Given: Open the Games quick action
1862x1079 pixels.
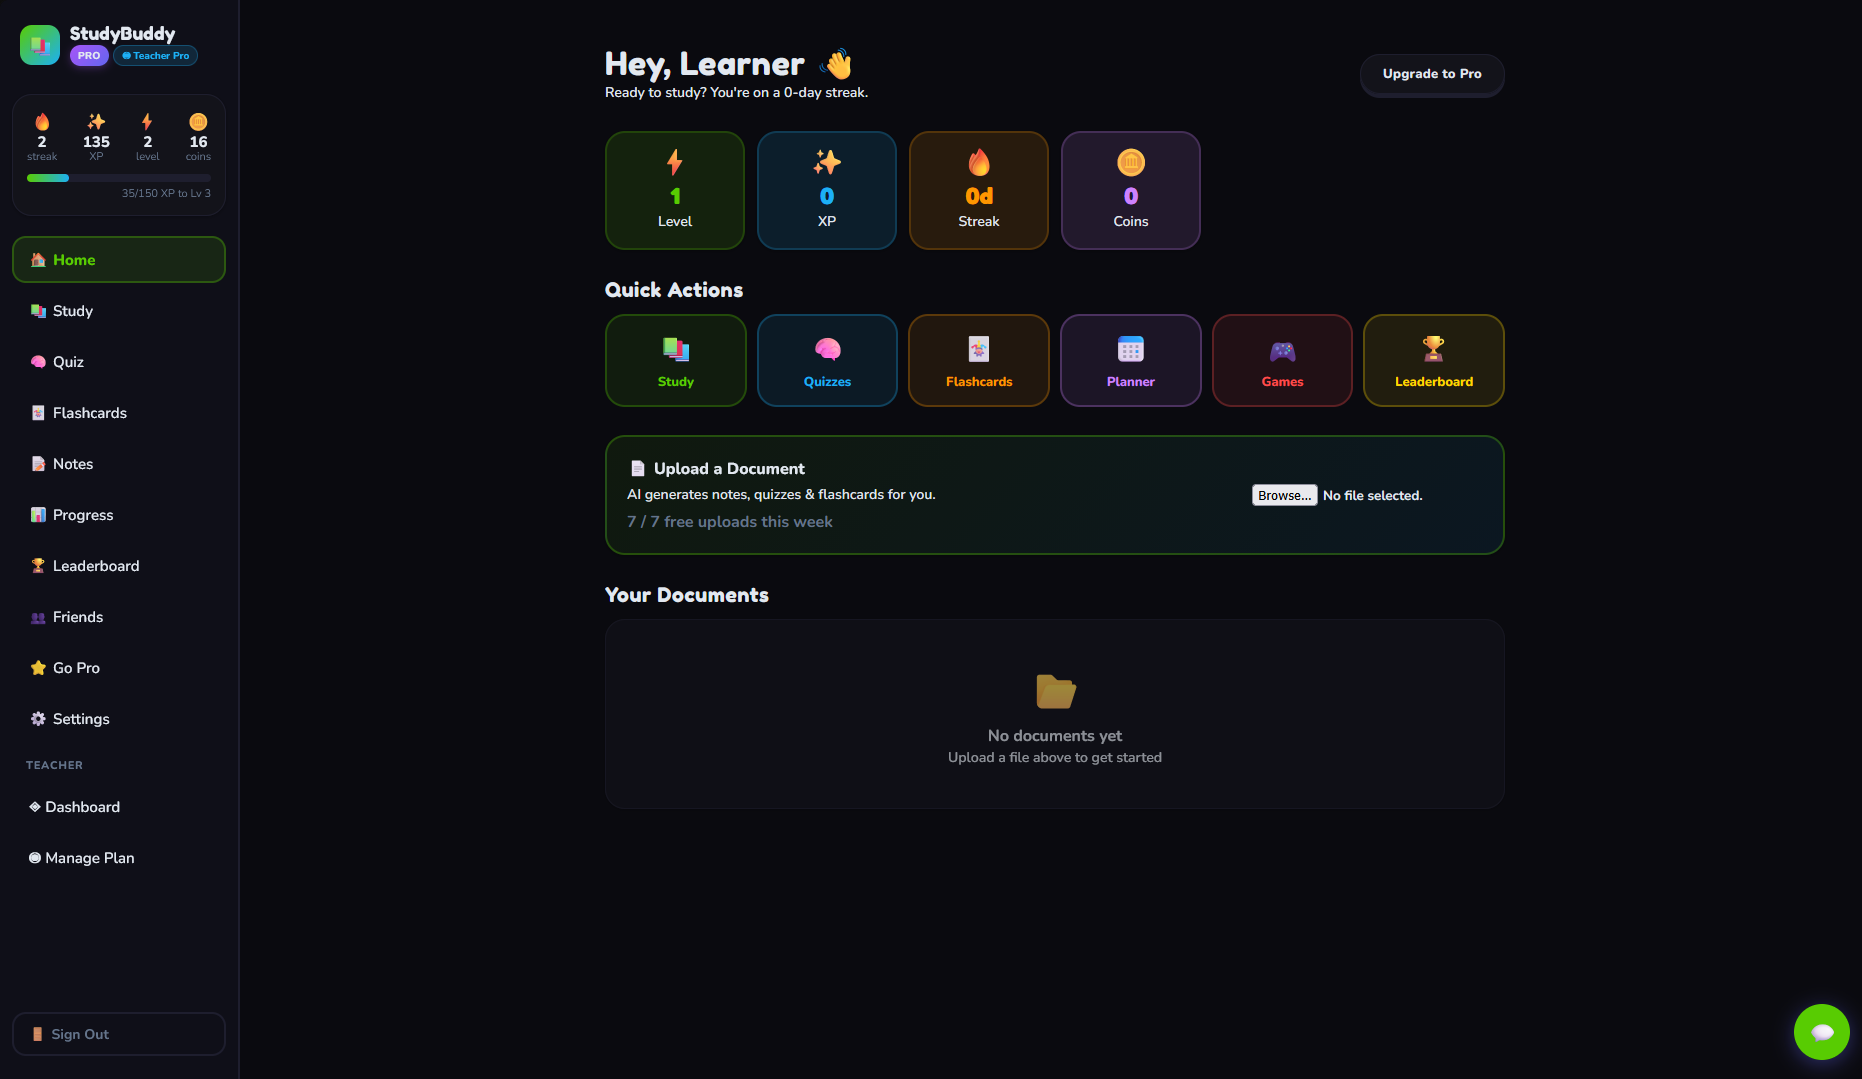Looking at the screenshot, I should [x=1282, y=360].
